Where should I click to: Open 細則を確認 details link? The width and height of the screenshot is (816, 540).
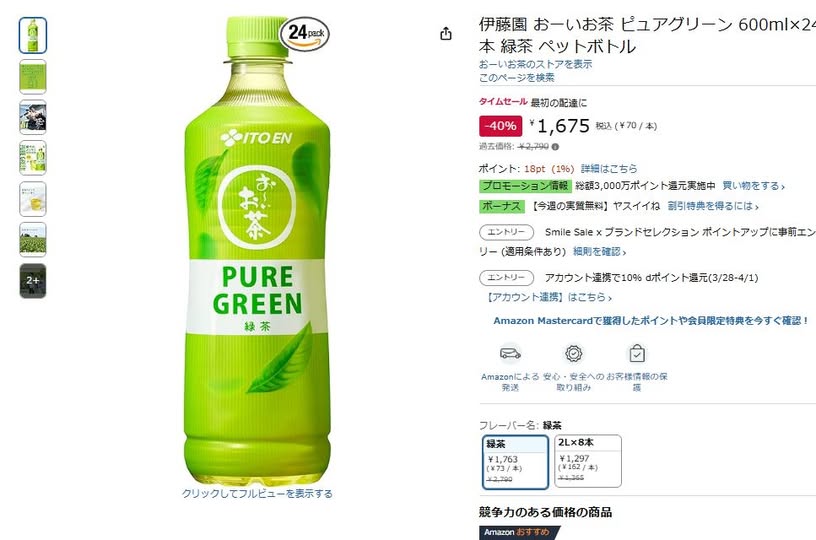click(x=600, y=252)
